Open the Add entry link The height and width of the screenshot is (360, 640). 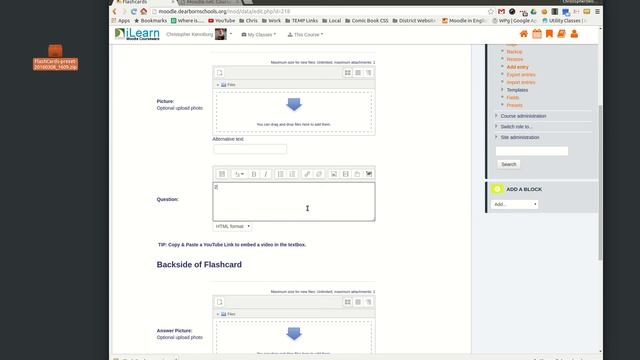[518, 67]
